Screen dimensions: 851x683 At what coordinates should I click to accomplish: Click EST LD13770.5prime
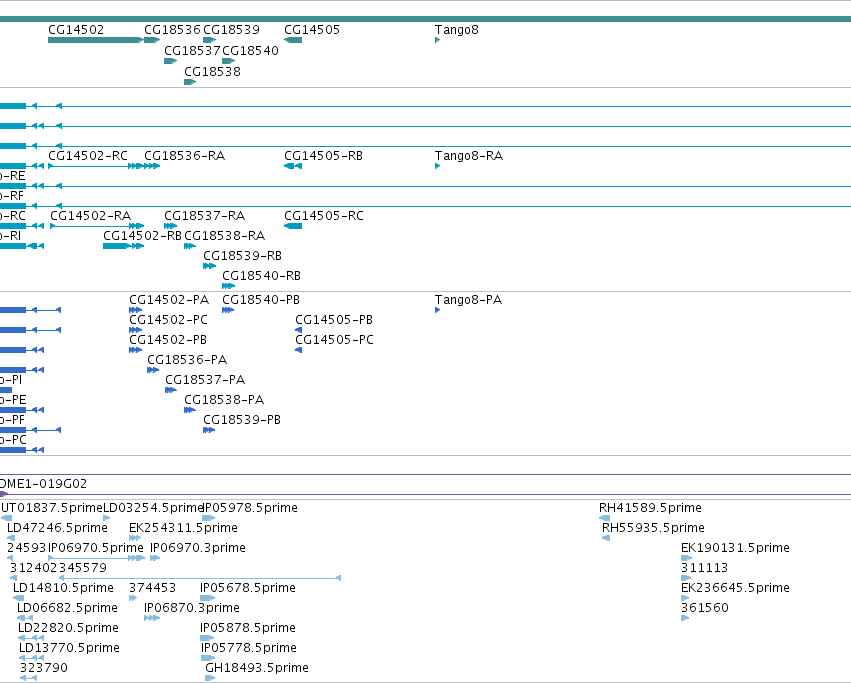(69, 648)
